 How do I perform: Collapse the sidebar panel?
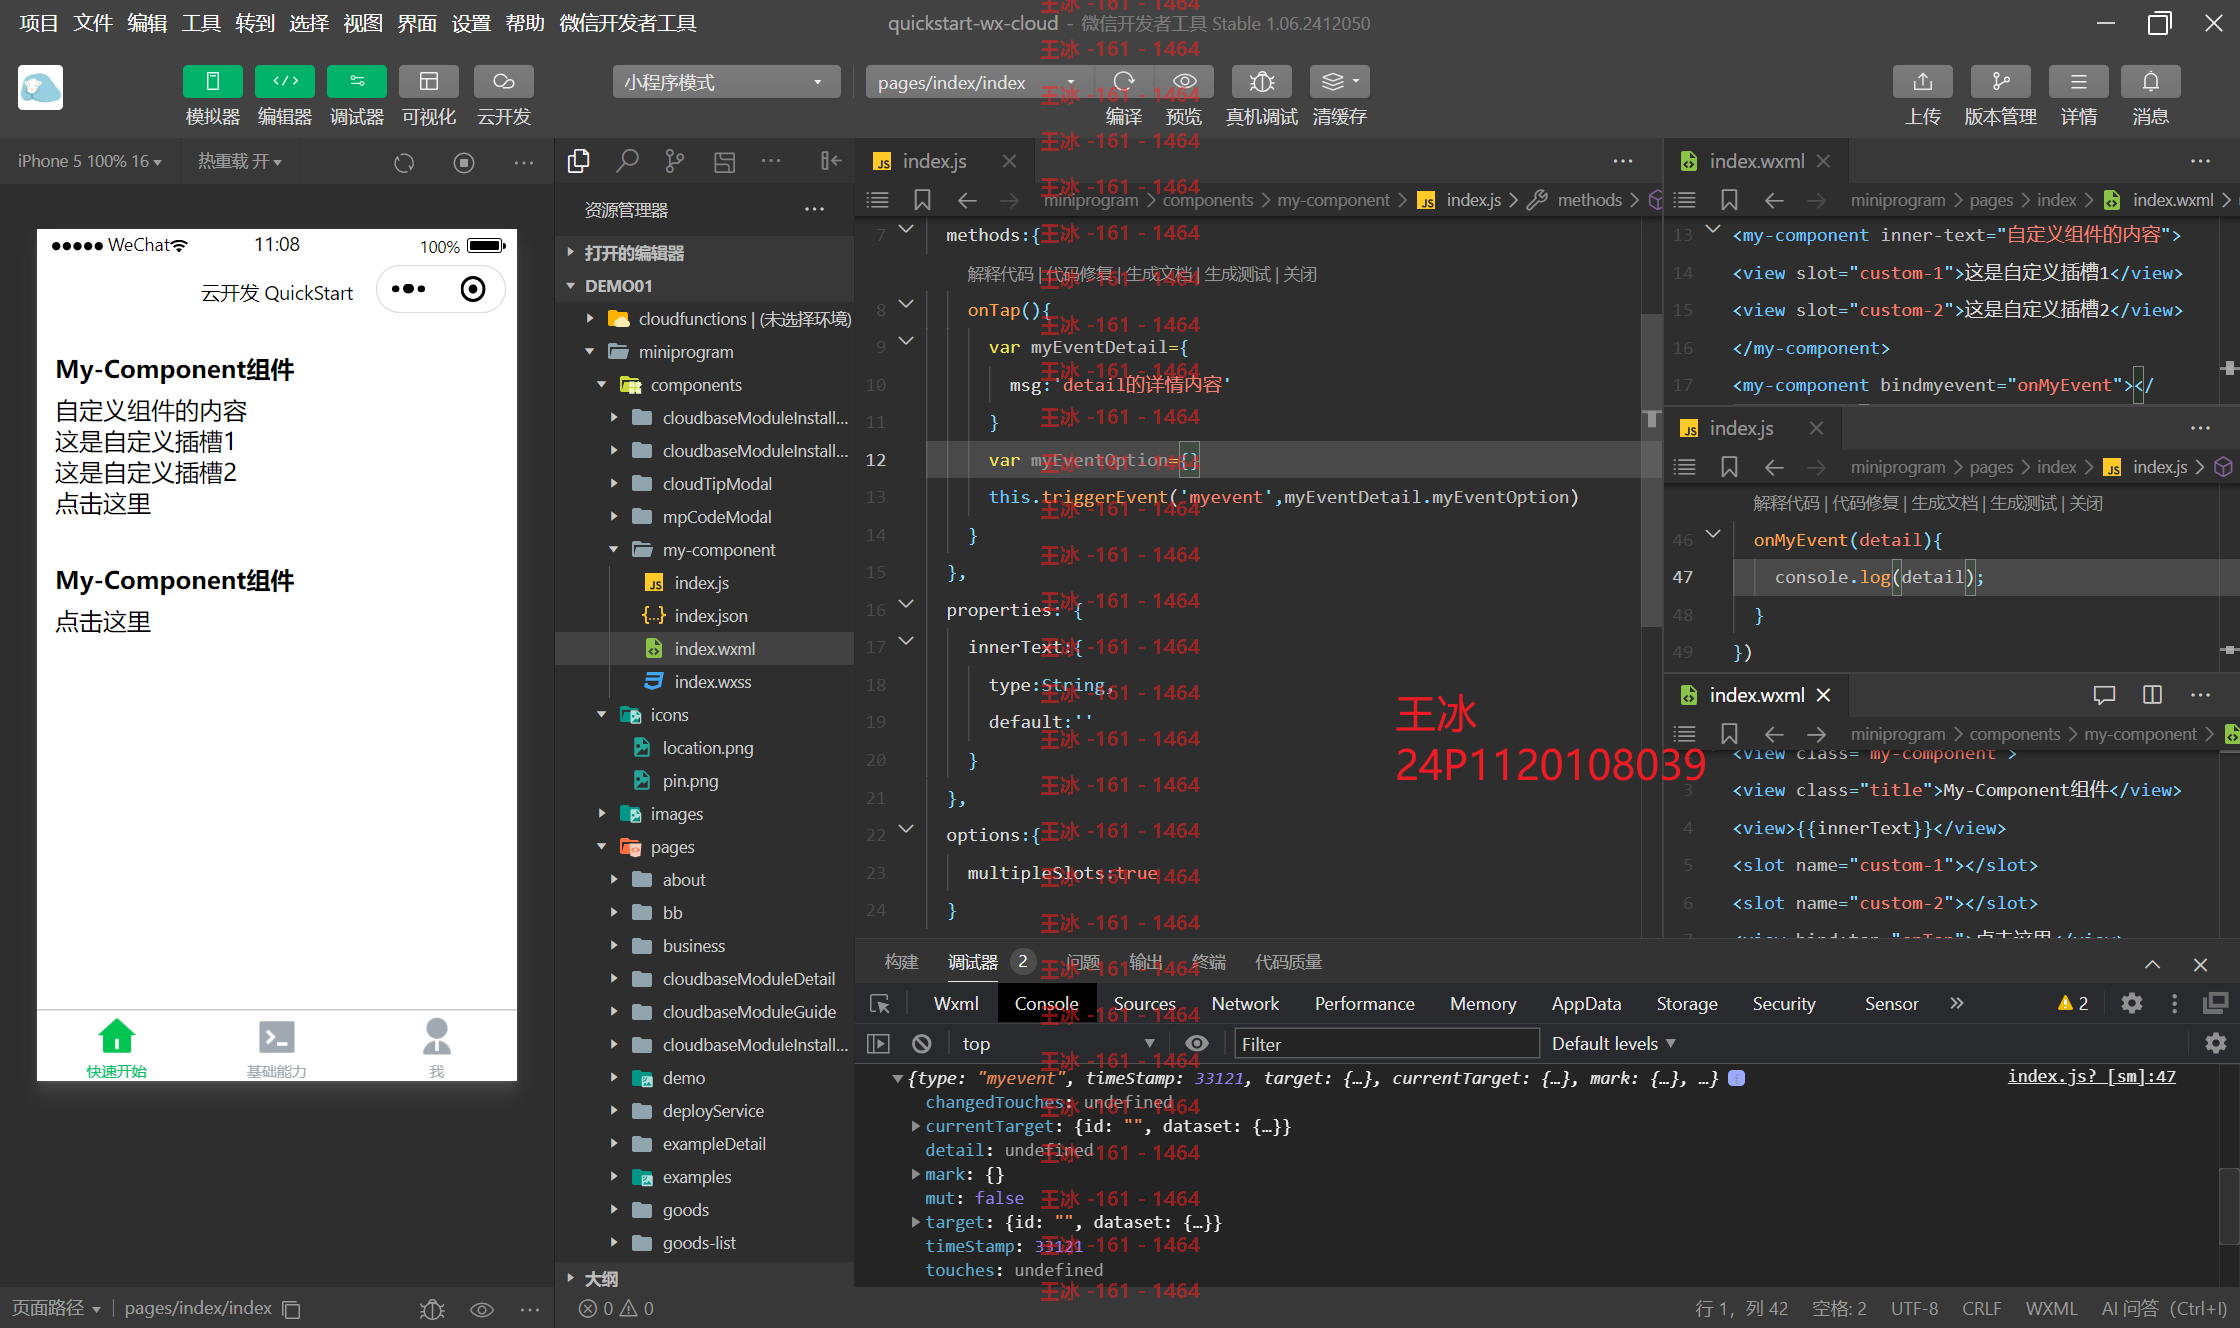tap(831, 161)
